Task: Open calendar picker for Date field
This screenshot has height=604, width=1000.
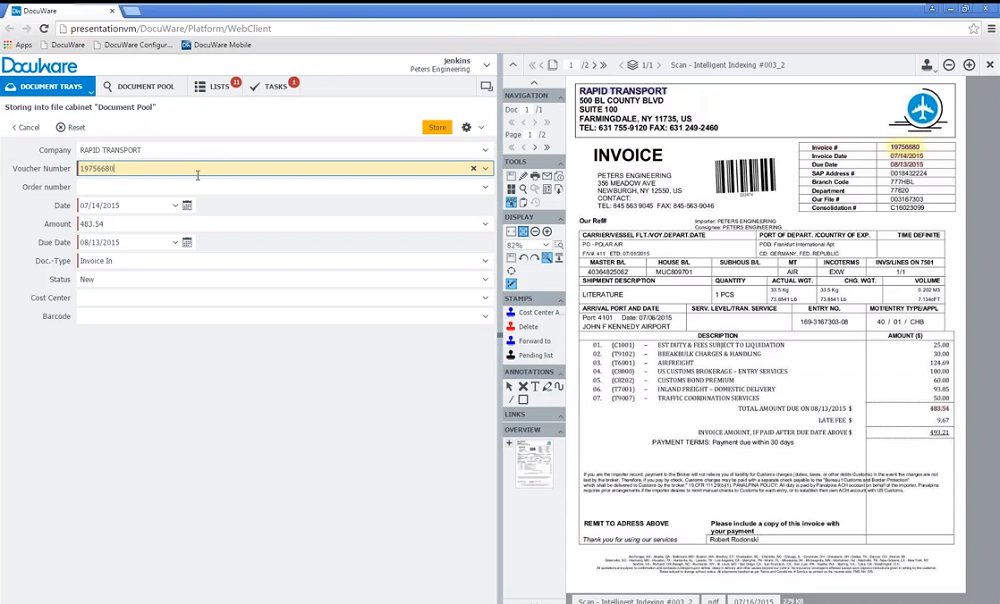Action: 187,205
